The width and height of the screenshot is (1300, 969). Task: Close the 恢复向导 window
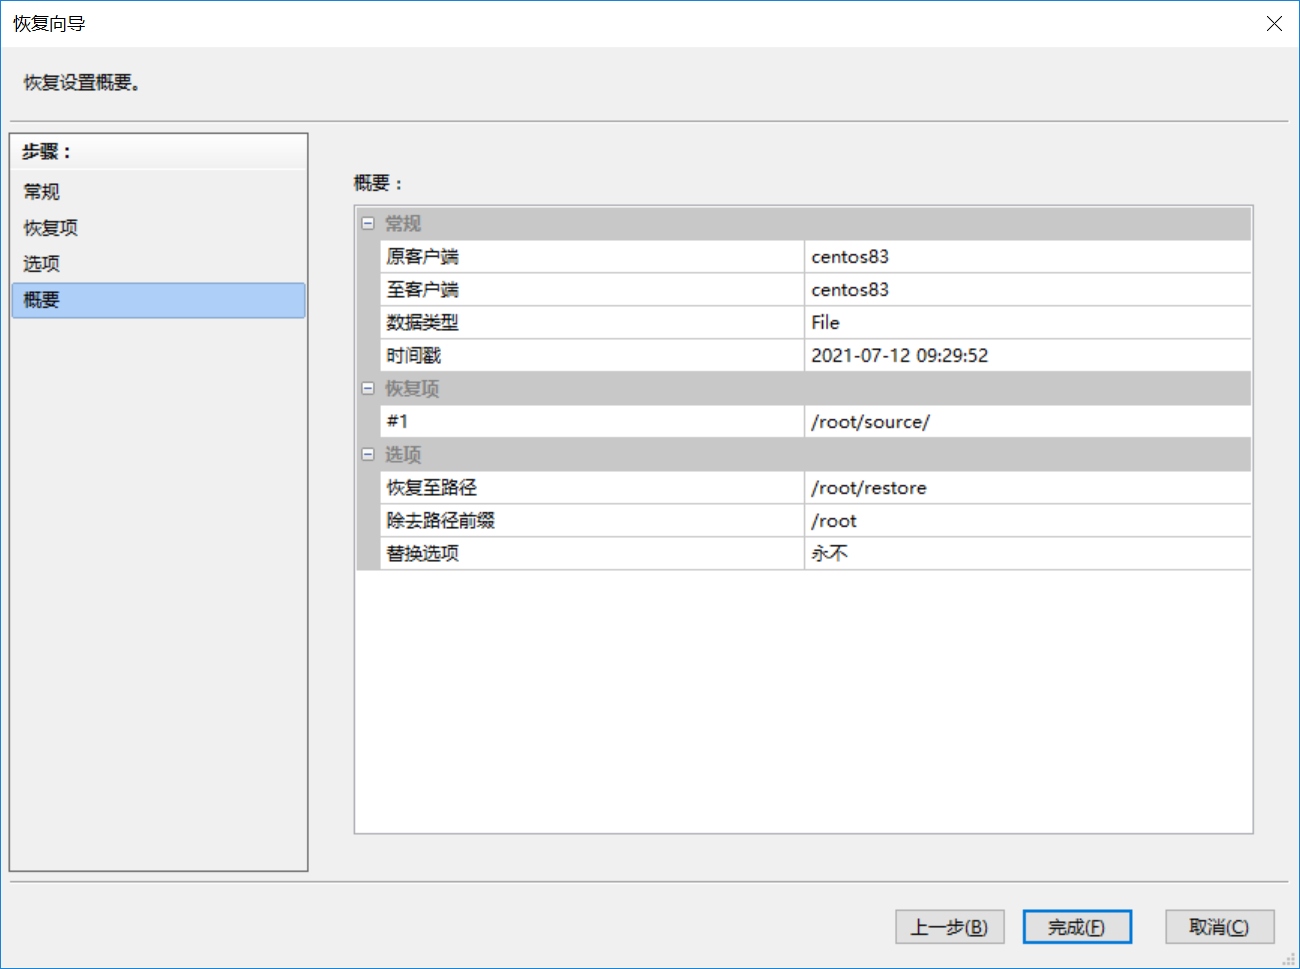pyautogui.click(x=1274, y=23)
